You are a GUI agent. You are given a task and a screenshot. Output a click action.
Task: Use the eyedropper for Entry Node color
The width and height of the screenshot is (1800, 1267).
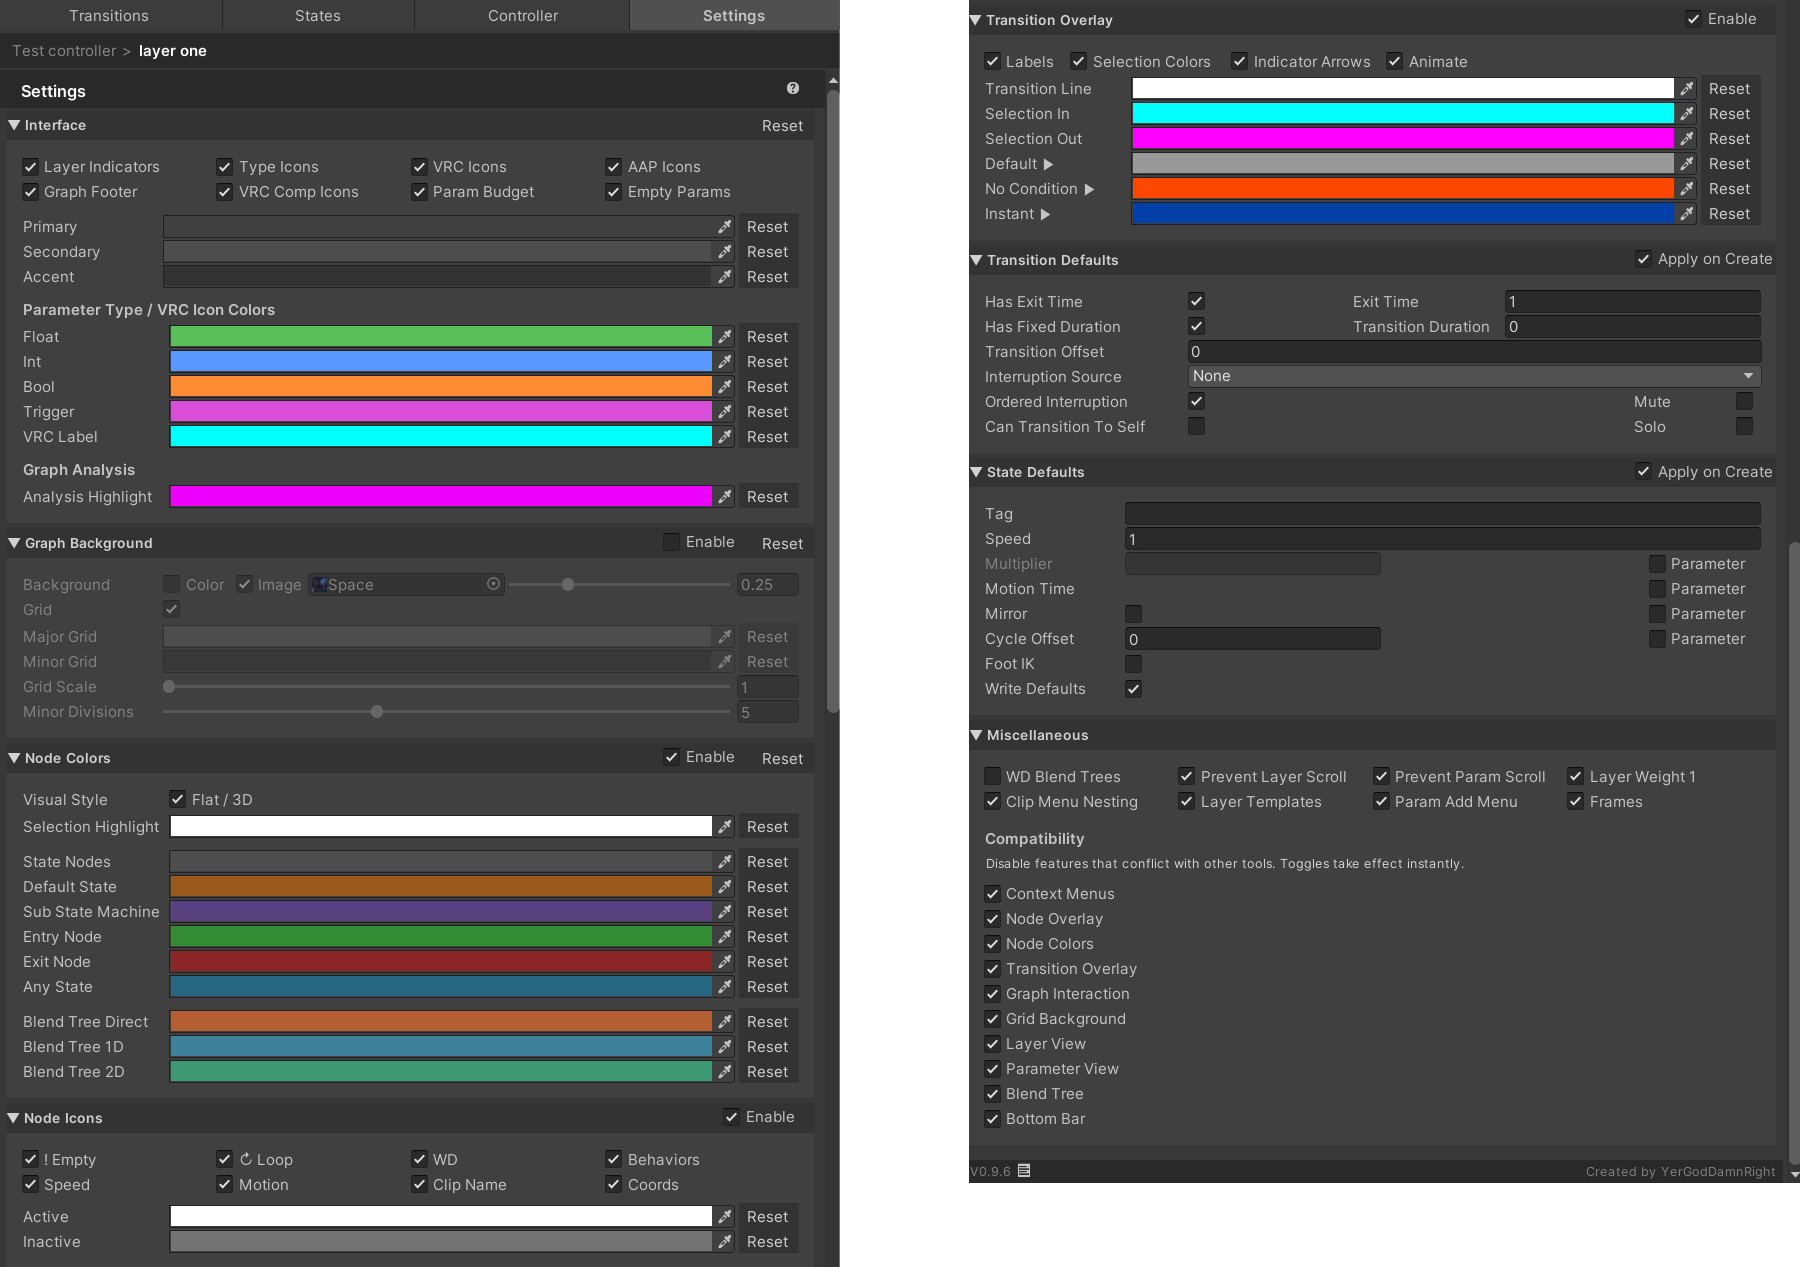point(725,937)
